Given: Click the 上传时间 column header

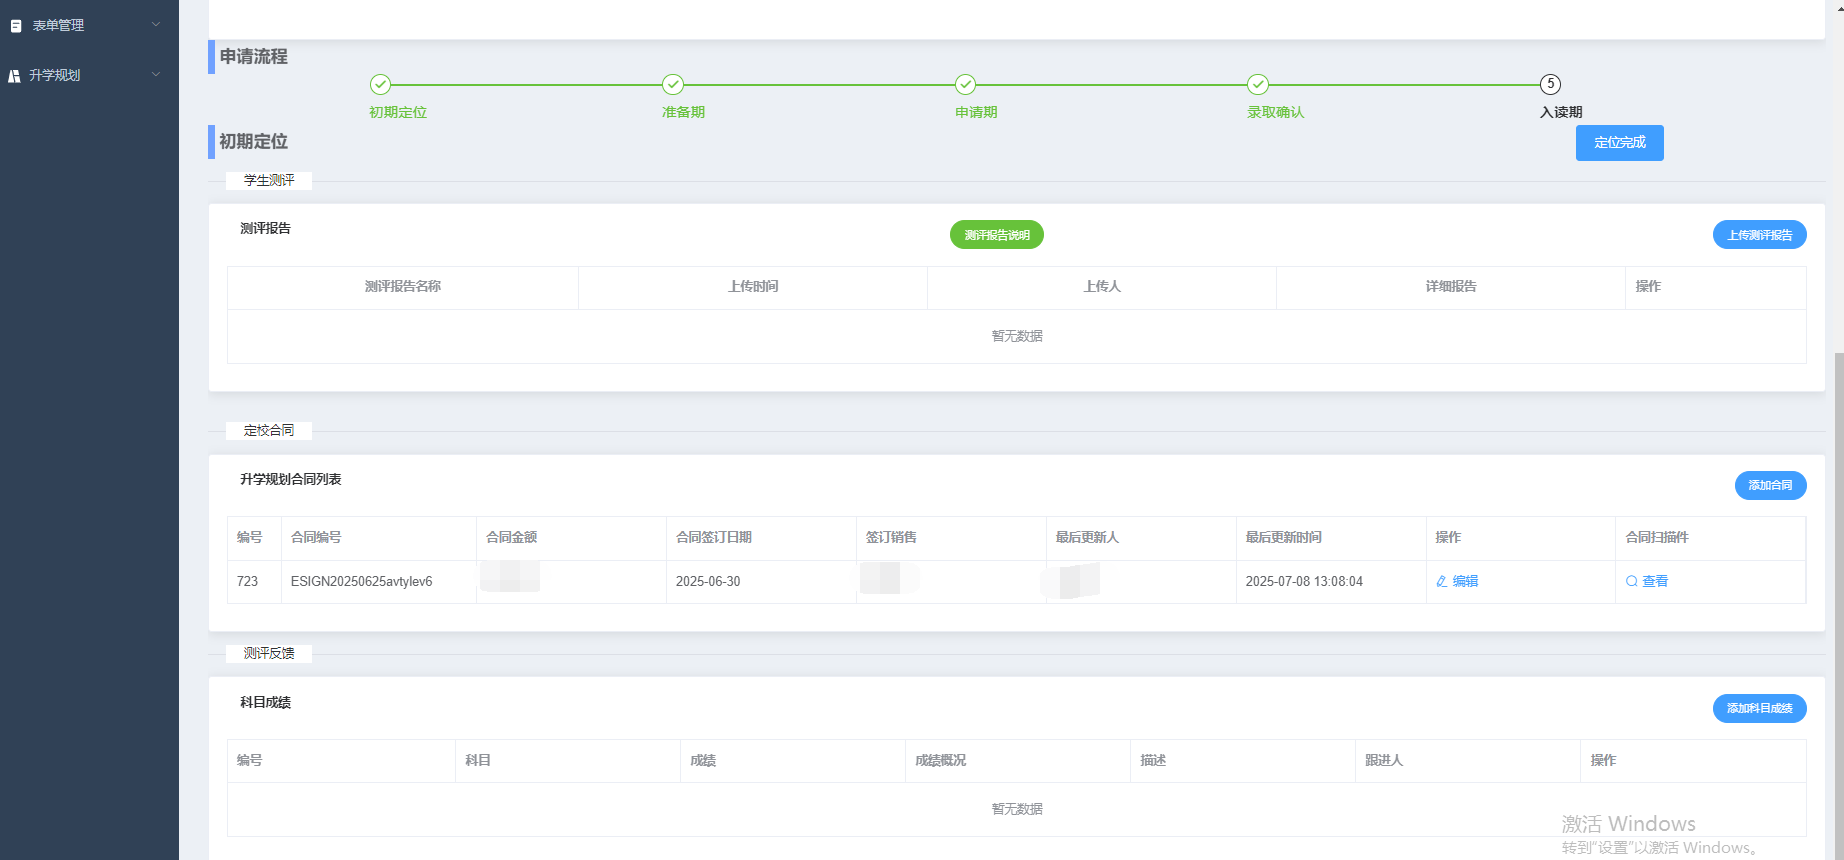Looking at the screenshot, I should (x=753, y=287).
